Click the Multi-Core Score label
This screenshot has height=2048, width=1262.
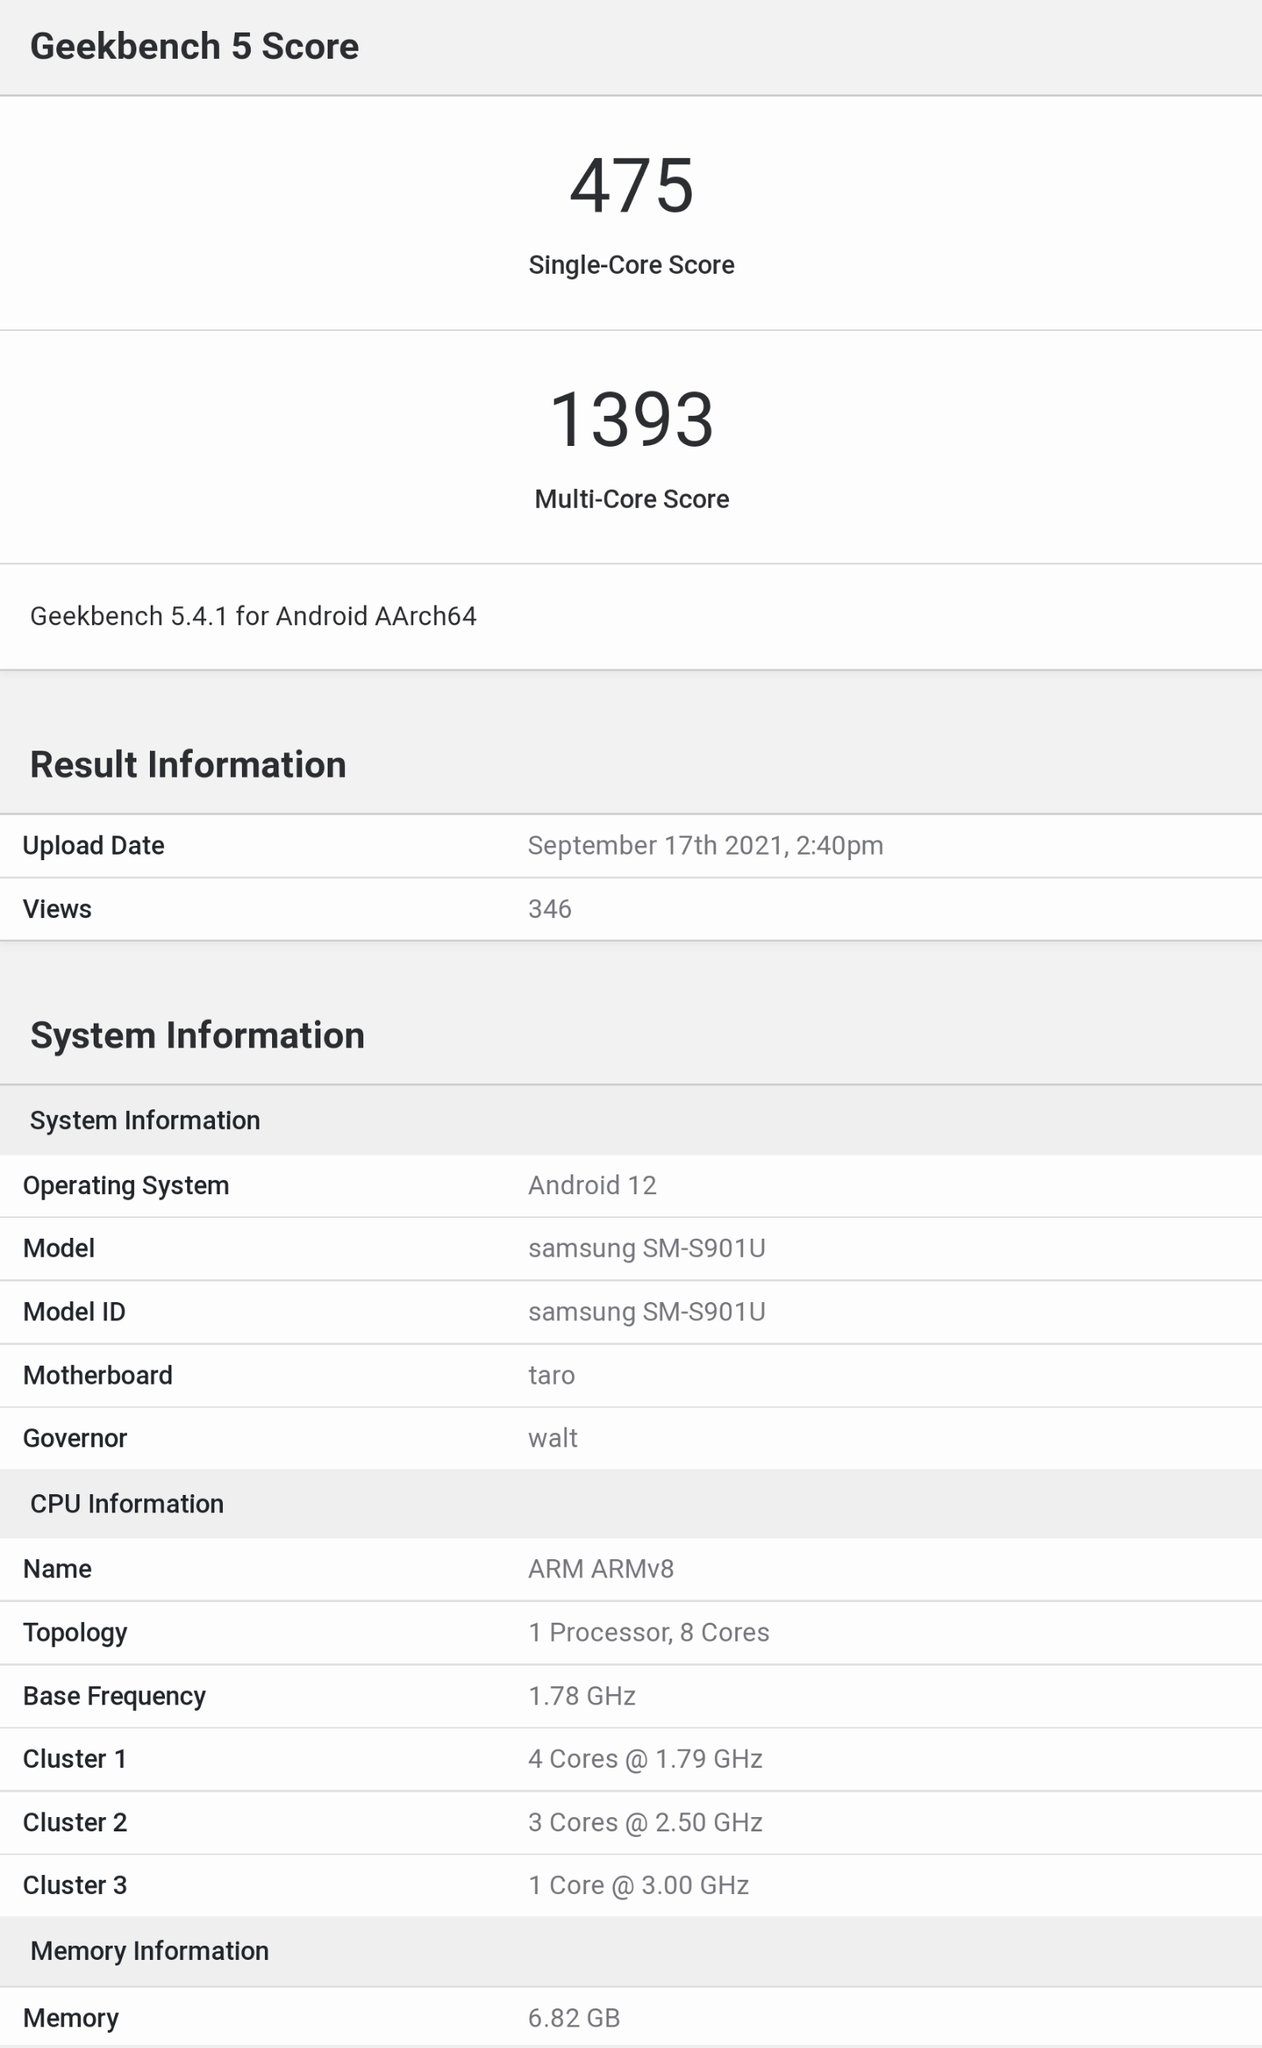click(631, 499)
